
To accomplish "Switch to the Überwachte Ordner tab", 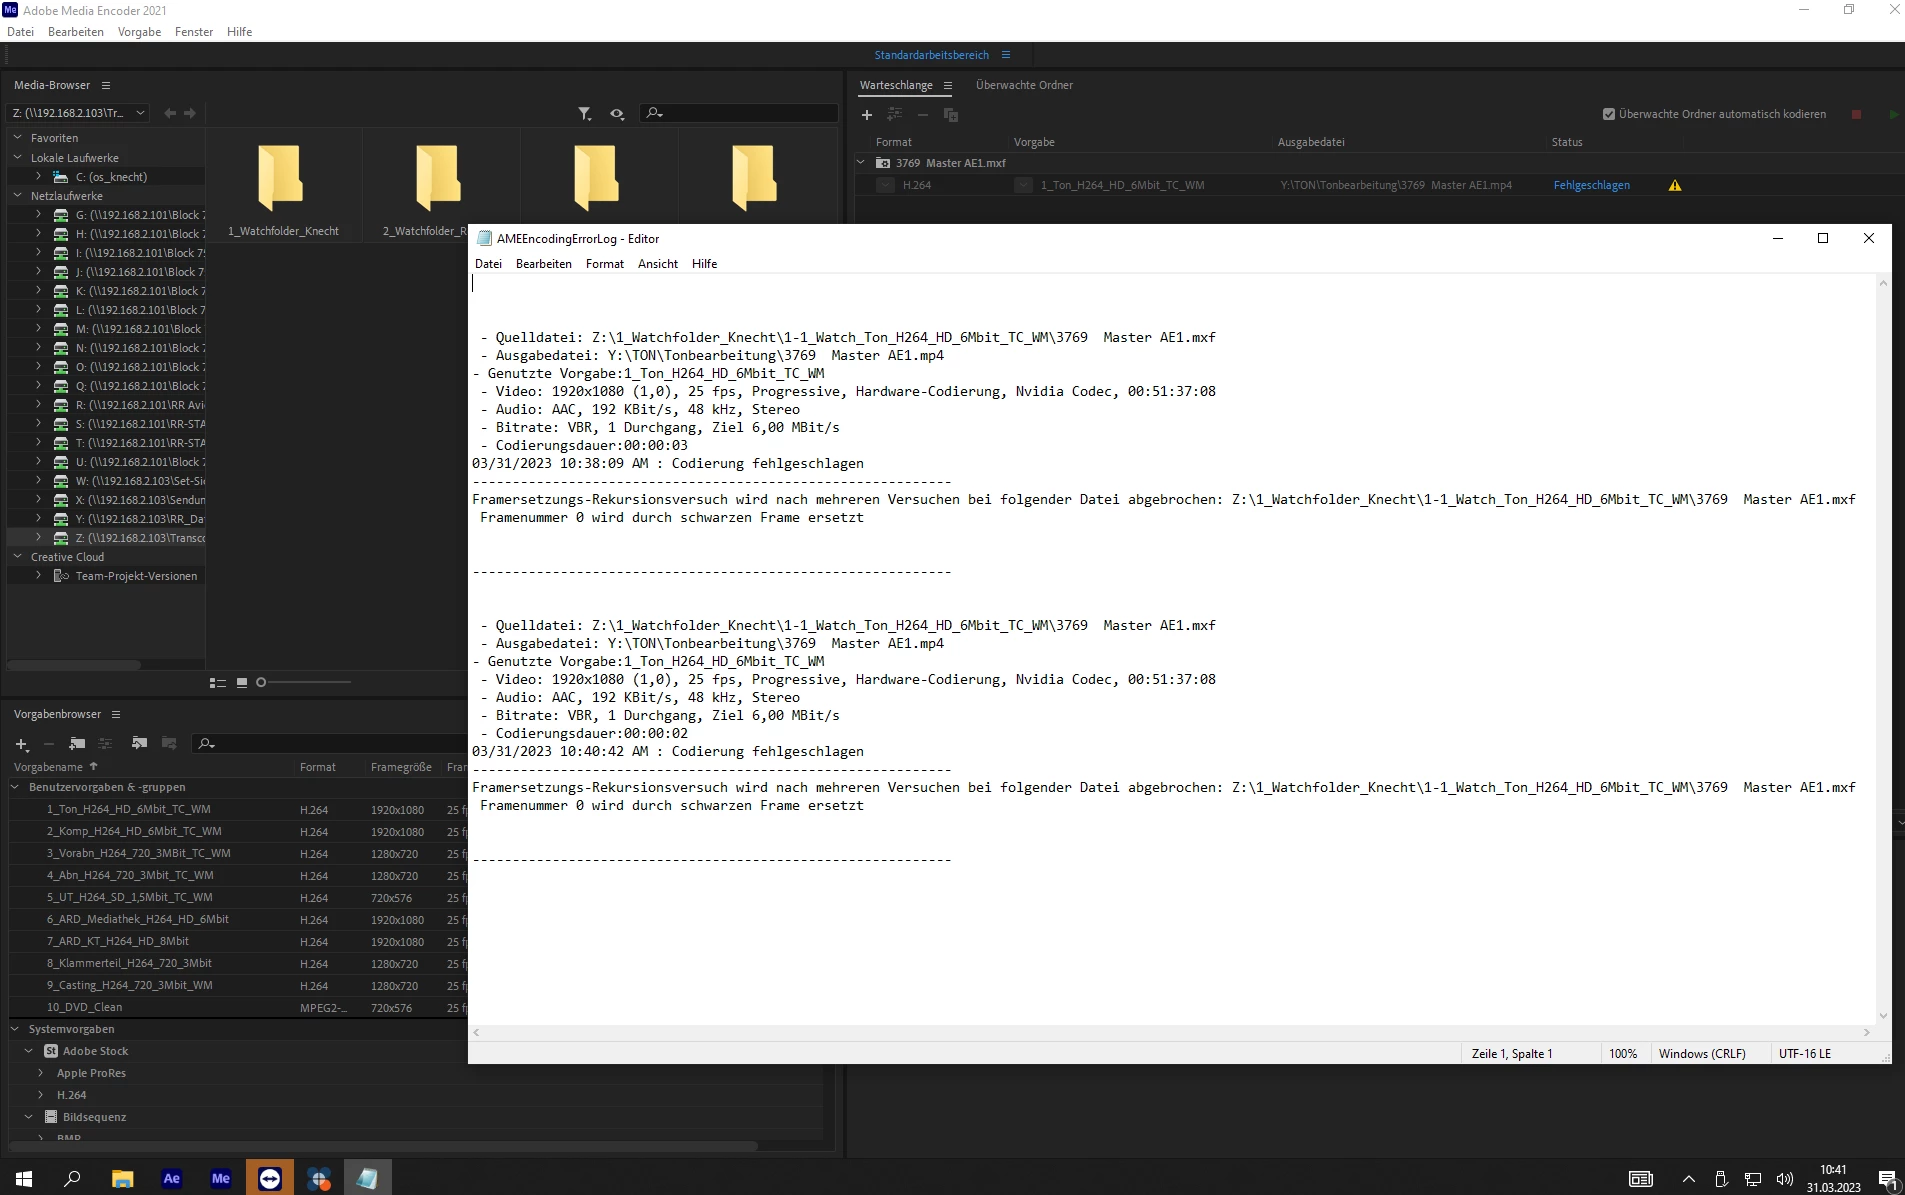I will point(1024,85).
